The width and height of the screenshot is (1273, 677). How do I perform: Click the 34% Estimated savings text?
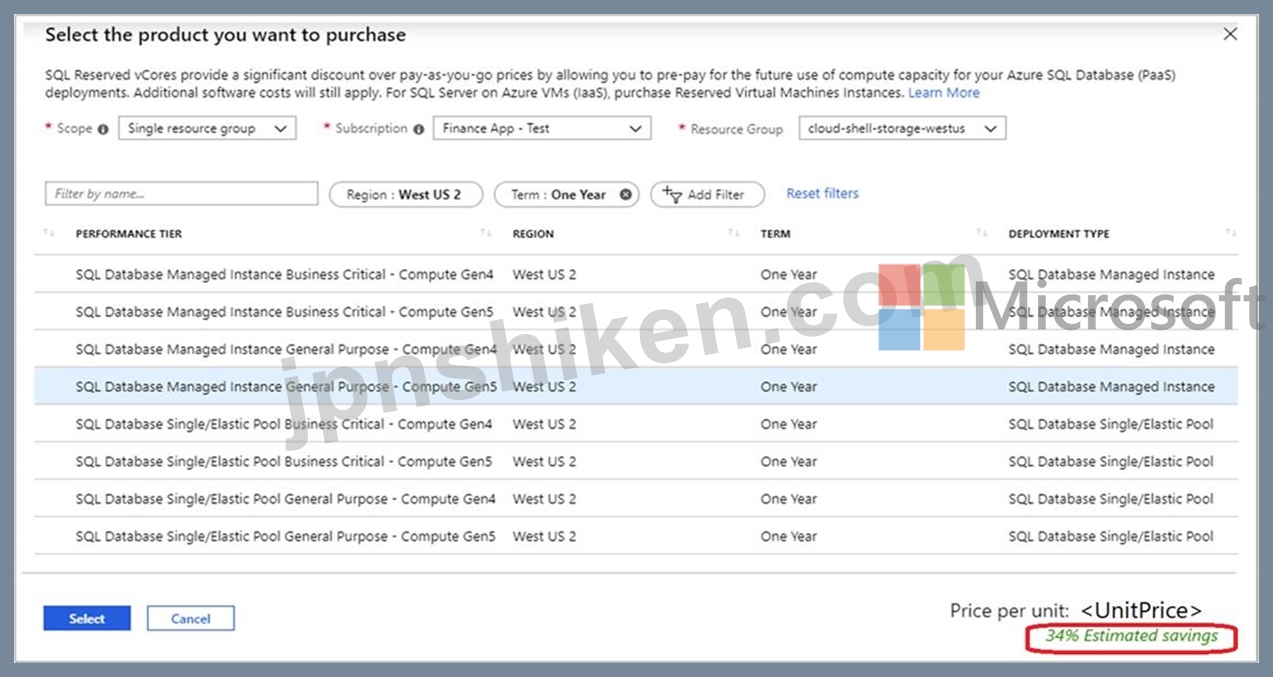1132,636
